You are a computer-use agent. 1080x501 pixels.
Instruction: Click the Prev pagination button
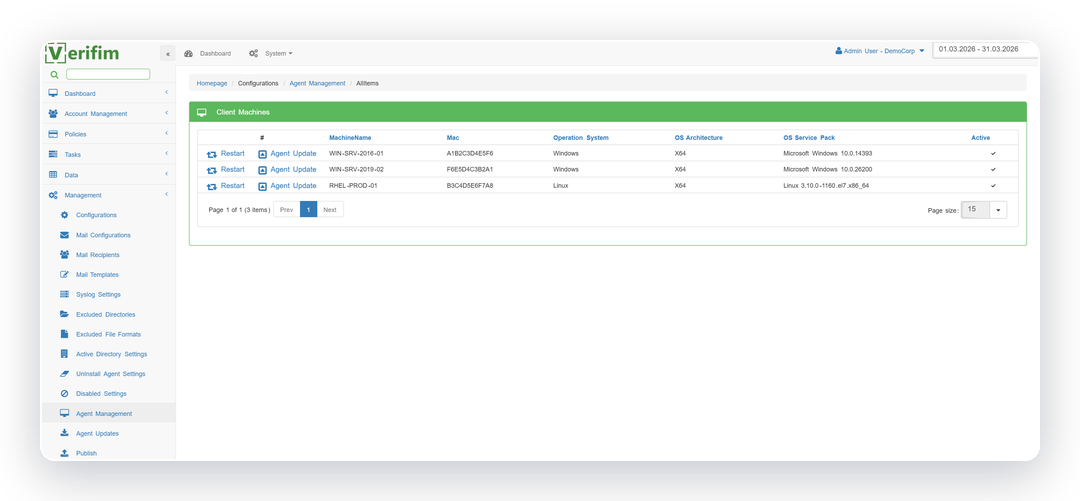tap(287, 209)
